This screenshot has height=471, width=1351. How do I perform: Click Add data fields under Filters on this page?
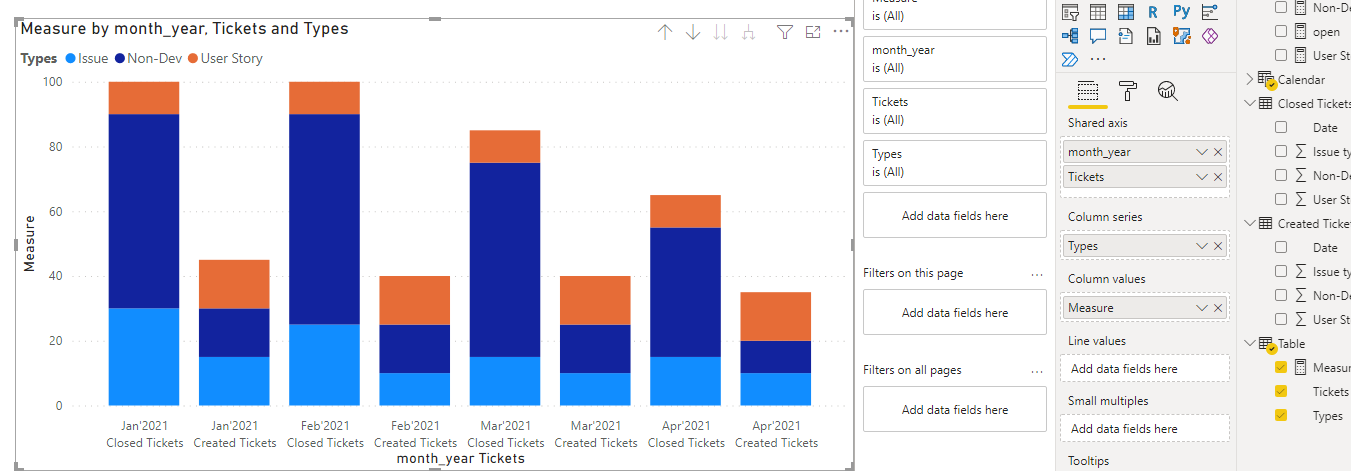(x=954, y=312)
